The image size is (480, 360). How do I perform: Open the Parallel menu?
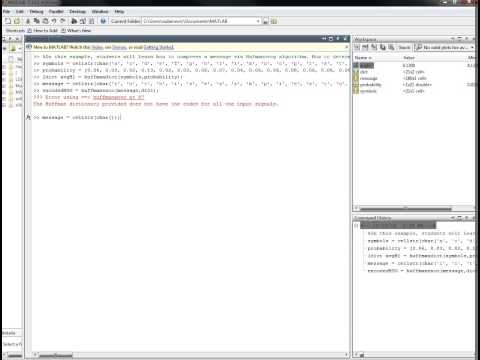[56, 12]
